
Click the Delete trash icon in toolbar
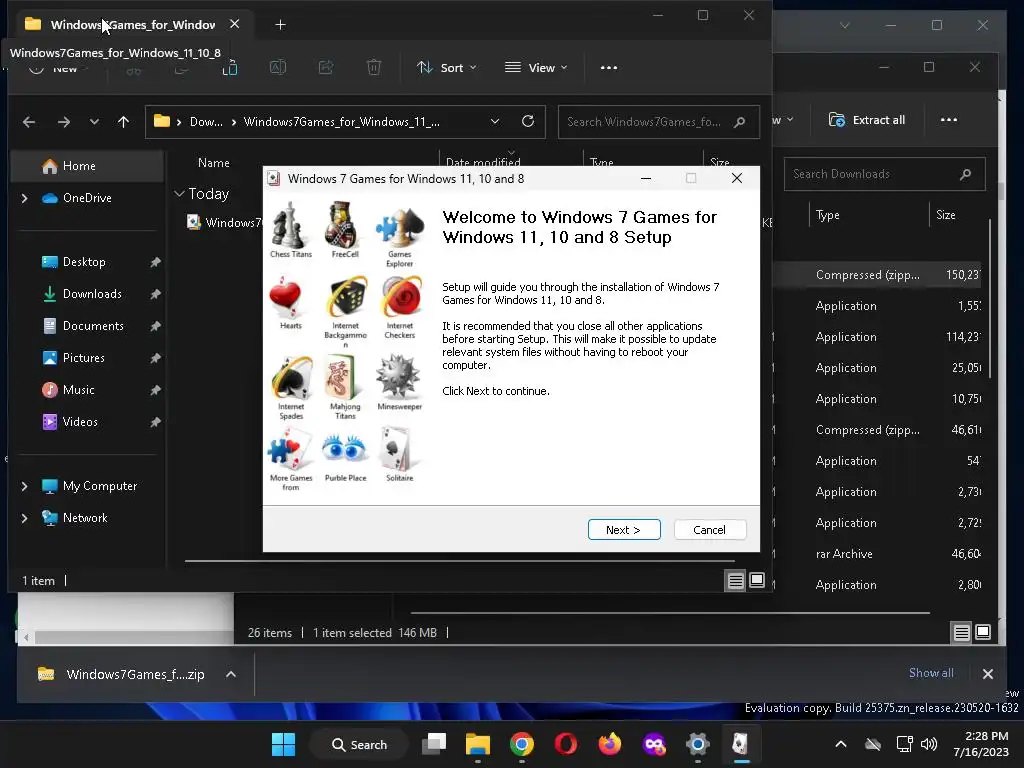pos(374,67)
